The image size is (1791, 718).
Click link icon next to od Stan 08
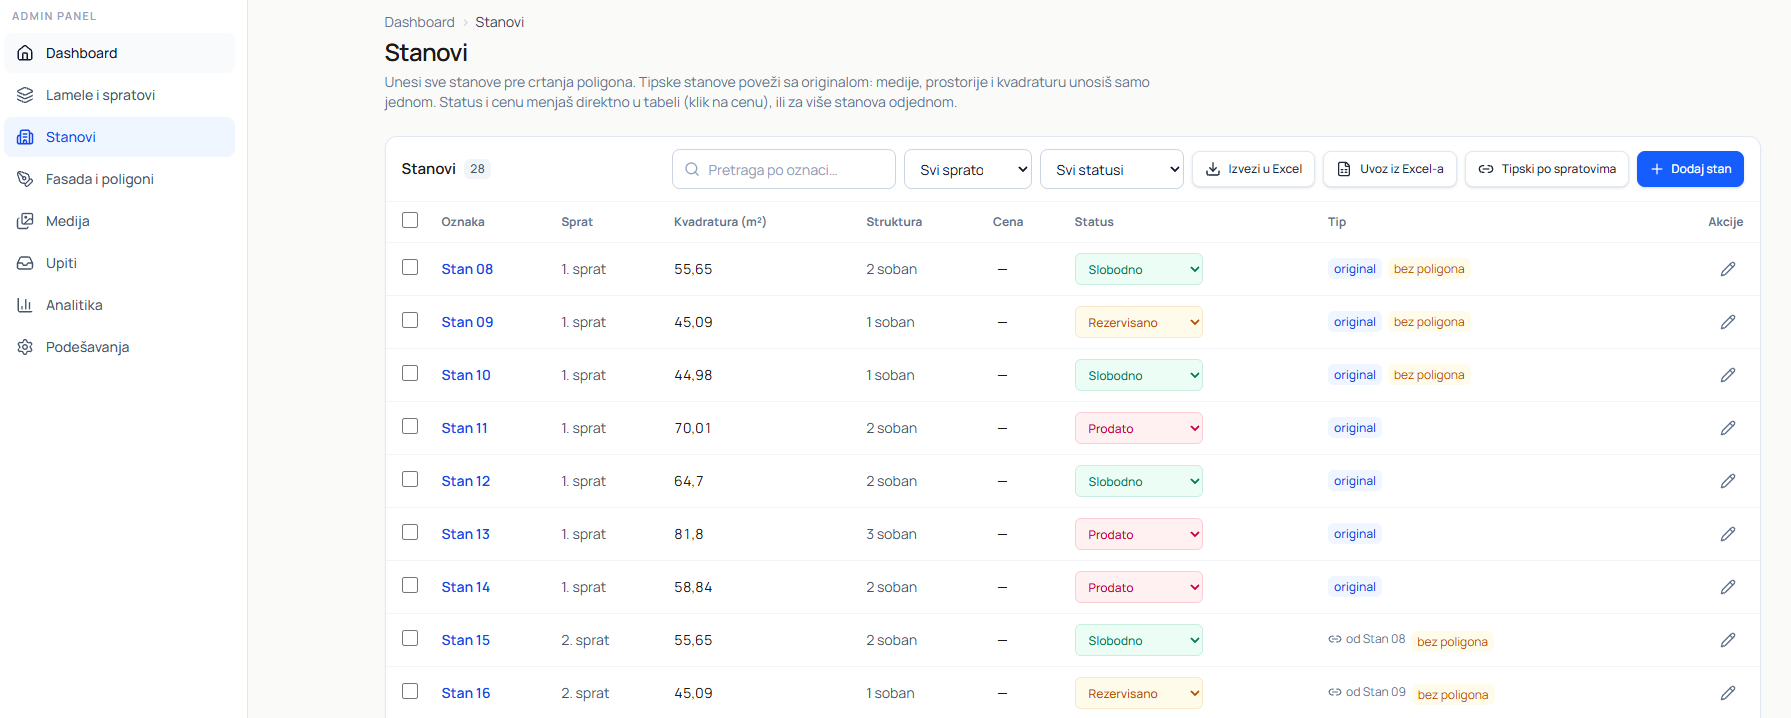click(1335, 639)
